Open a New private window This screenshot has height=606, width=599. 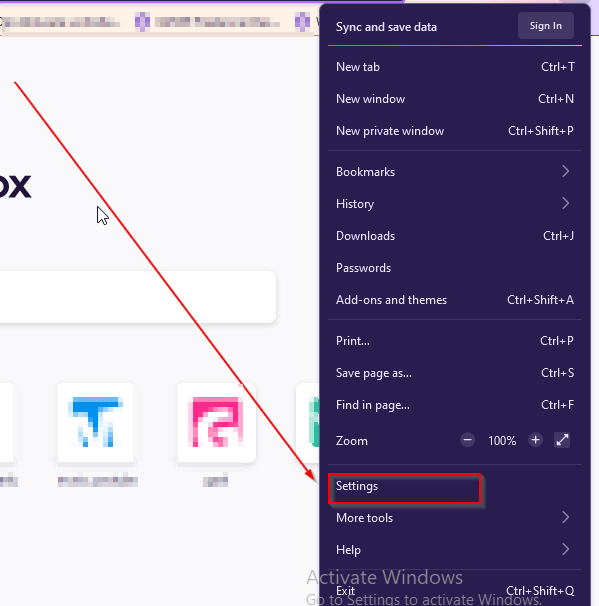tap(455, 131)
